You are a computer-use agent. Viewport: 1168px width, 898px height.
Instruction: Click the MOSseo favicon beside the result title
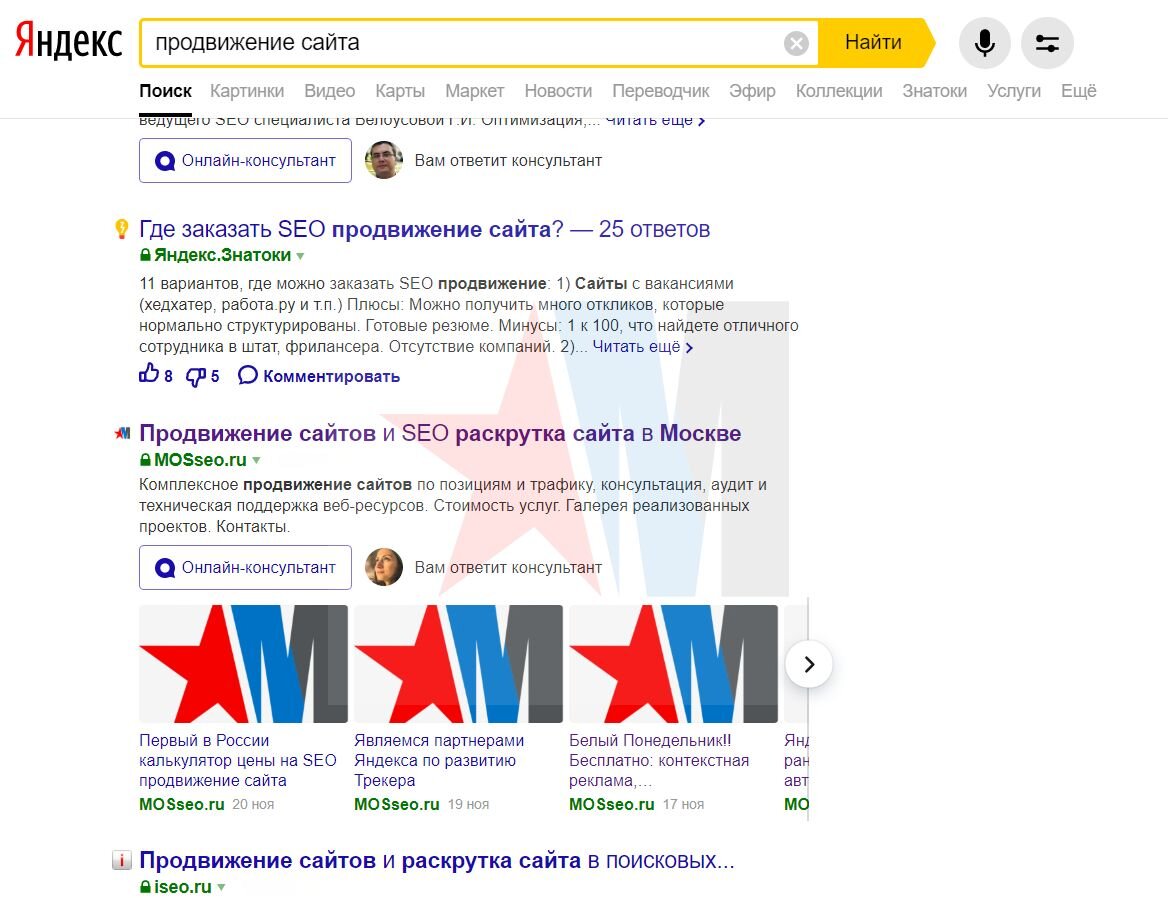[x=122, y=433]
